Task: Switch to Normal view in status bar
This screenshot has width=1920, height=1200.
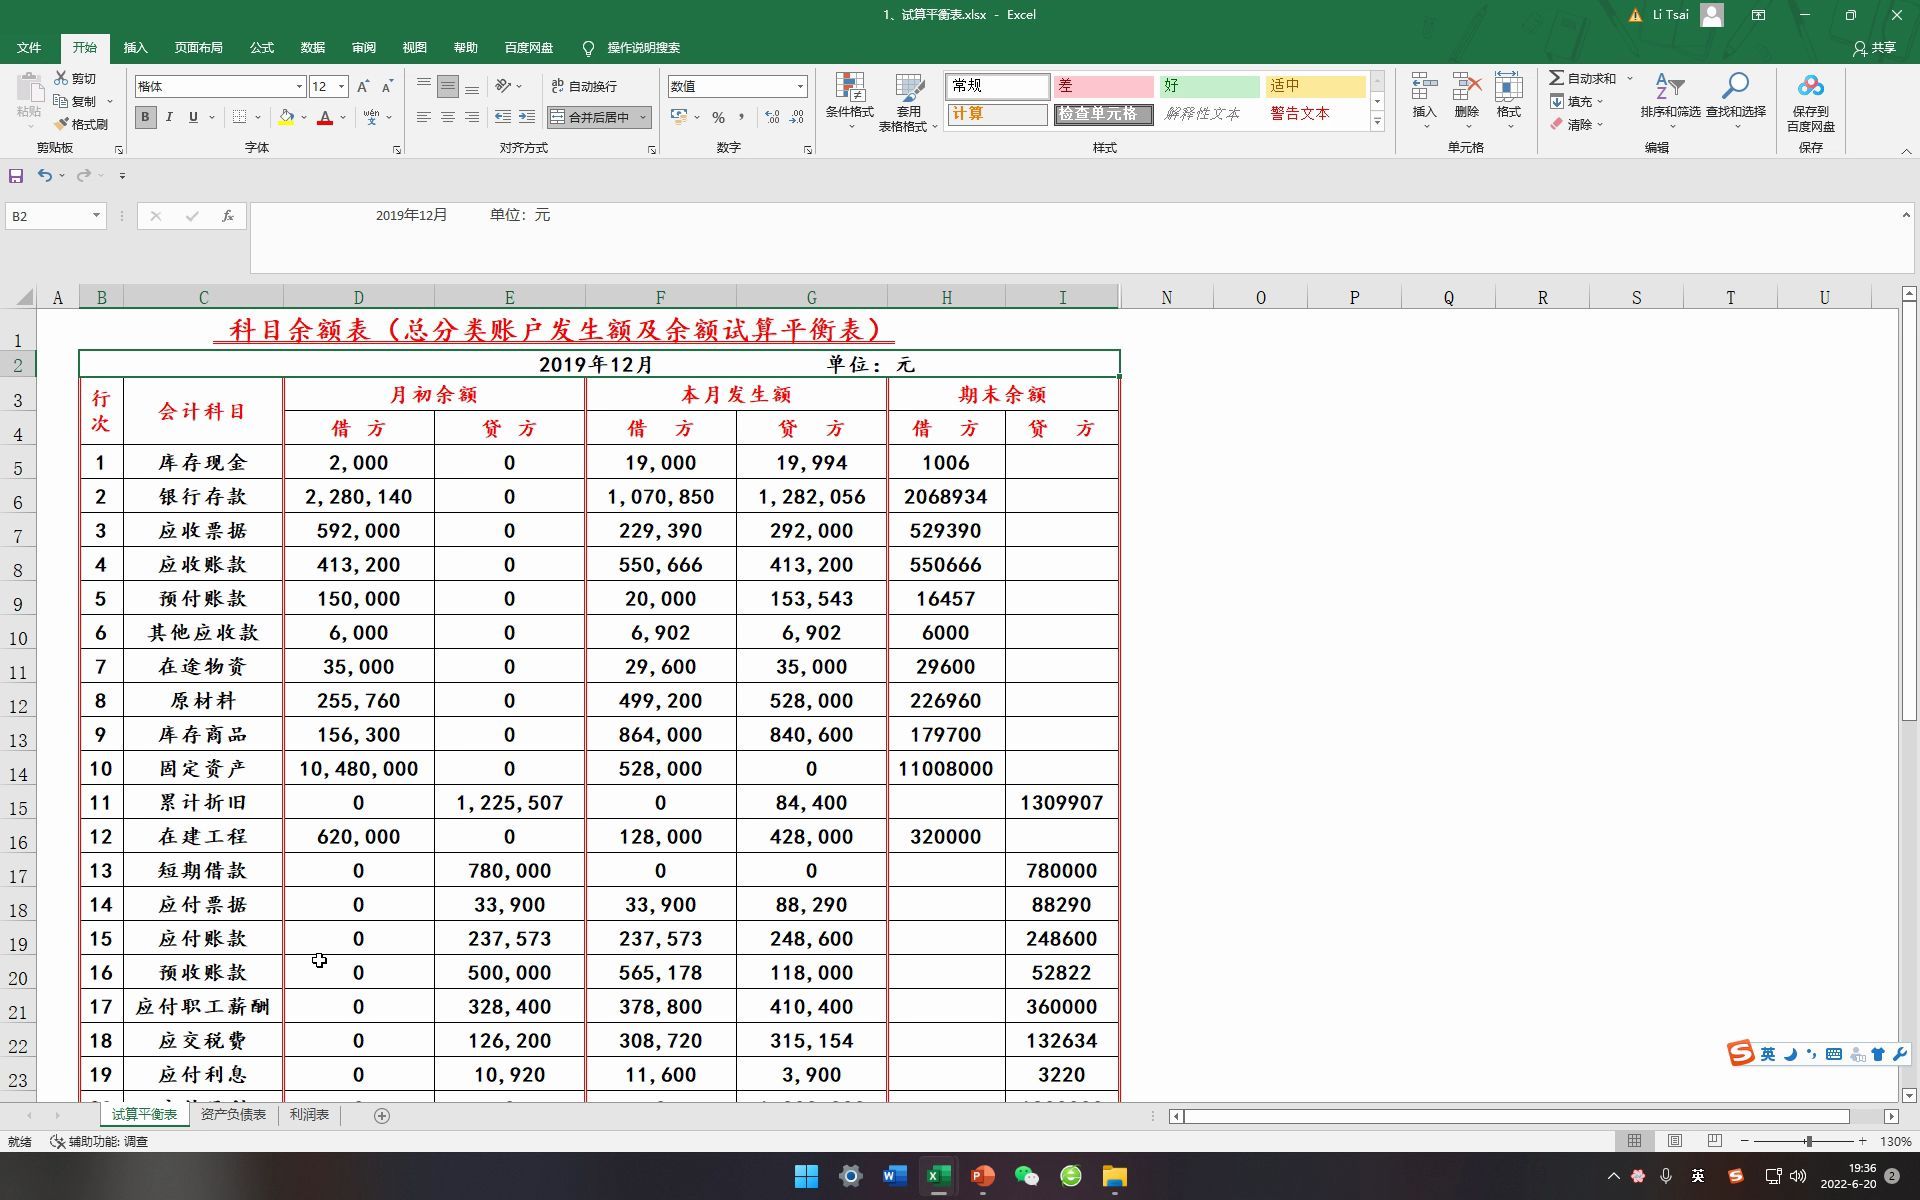Action: click(1634, 1141)
